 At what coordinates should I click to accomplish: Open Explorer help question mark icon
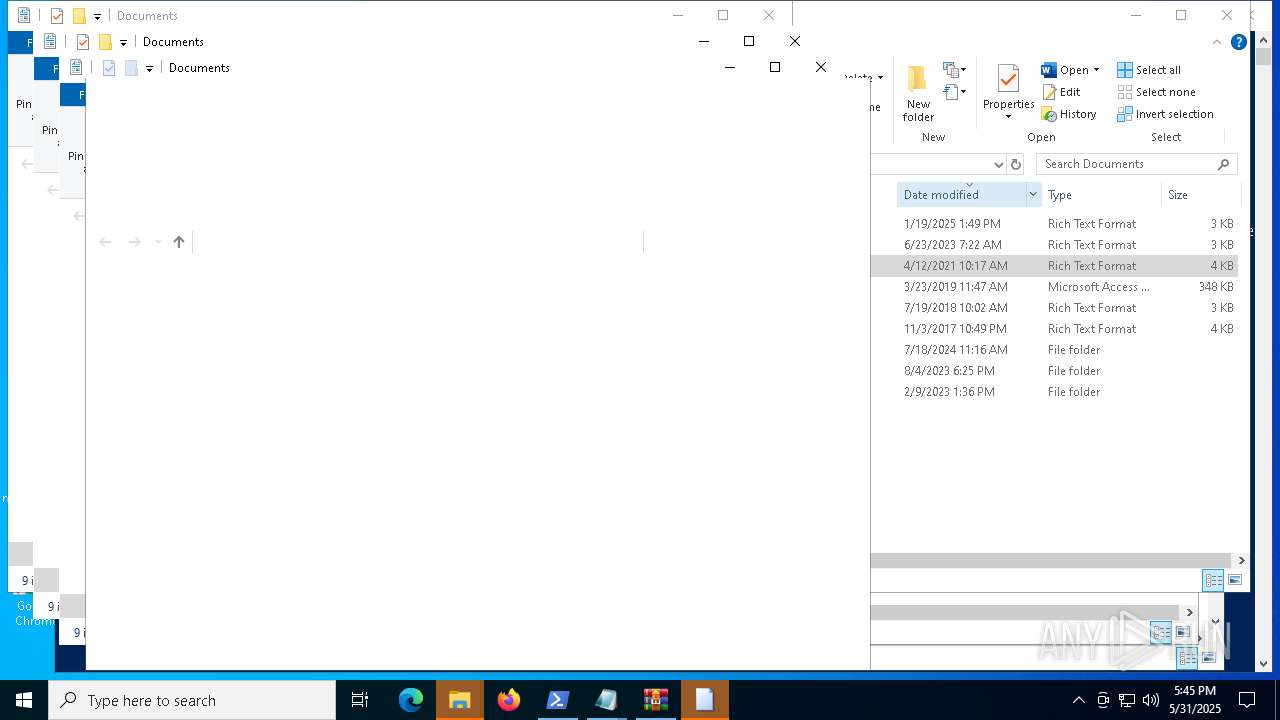click(x=1239, y=42)
